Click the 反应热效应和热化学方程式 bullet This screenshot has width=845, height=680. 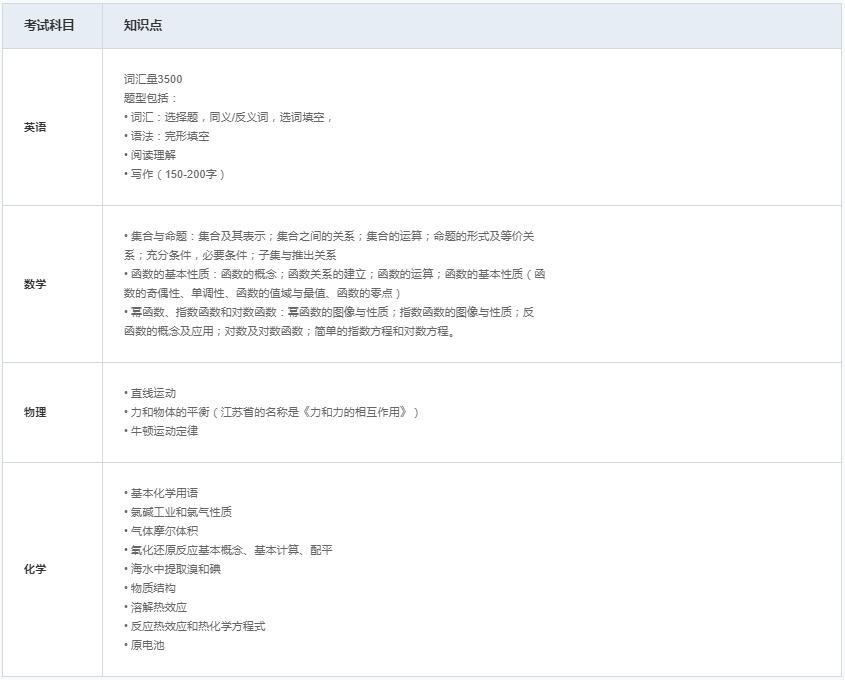195,626
